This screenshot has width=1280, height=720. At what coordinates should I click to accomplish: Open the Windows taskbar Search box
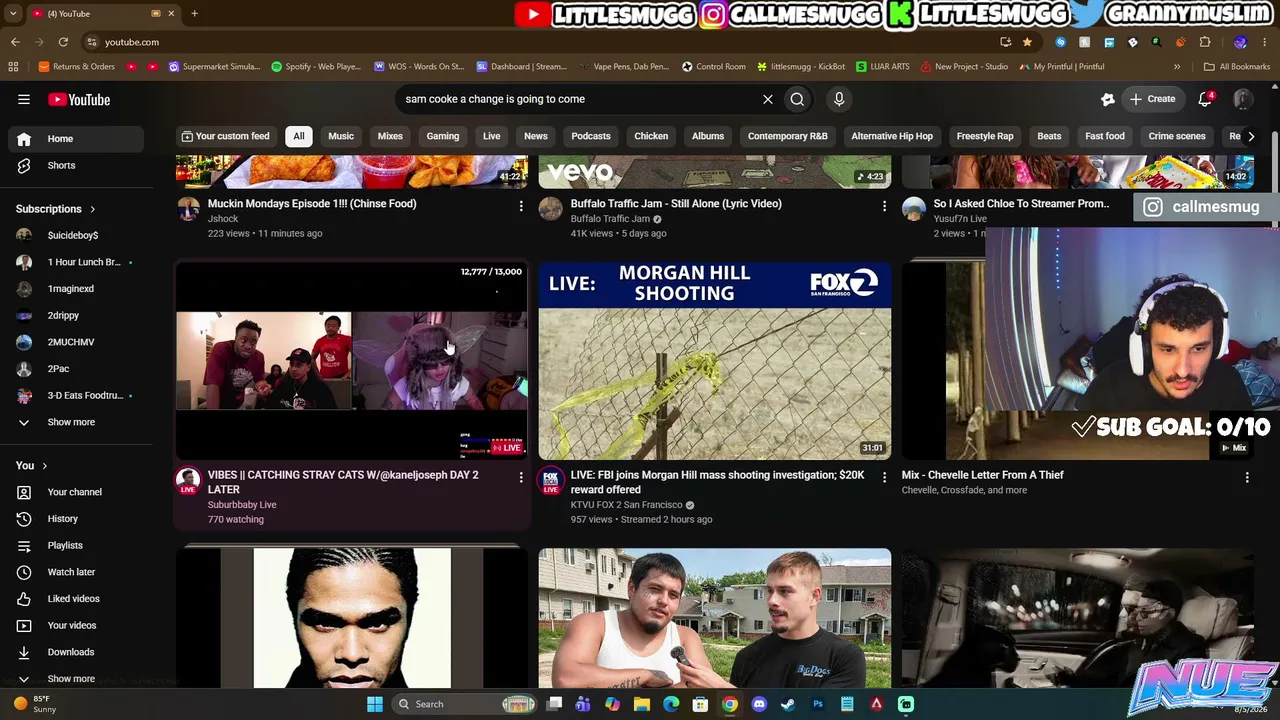(465, 704)
